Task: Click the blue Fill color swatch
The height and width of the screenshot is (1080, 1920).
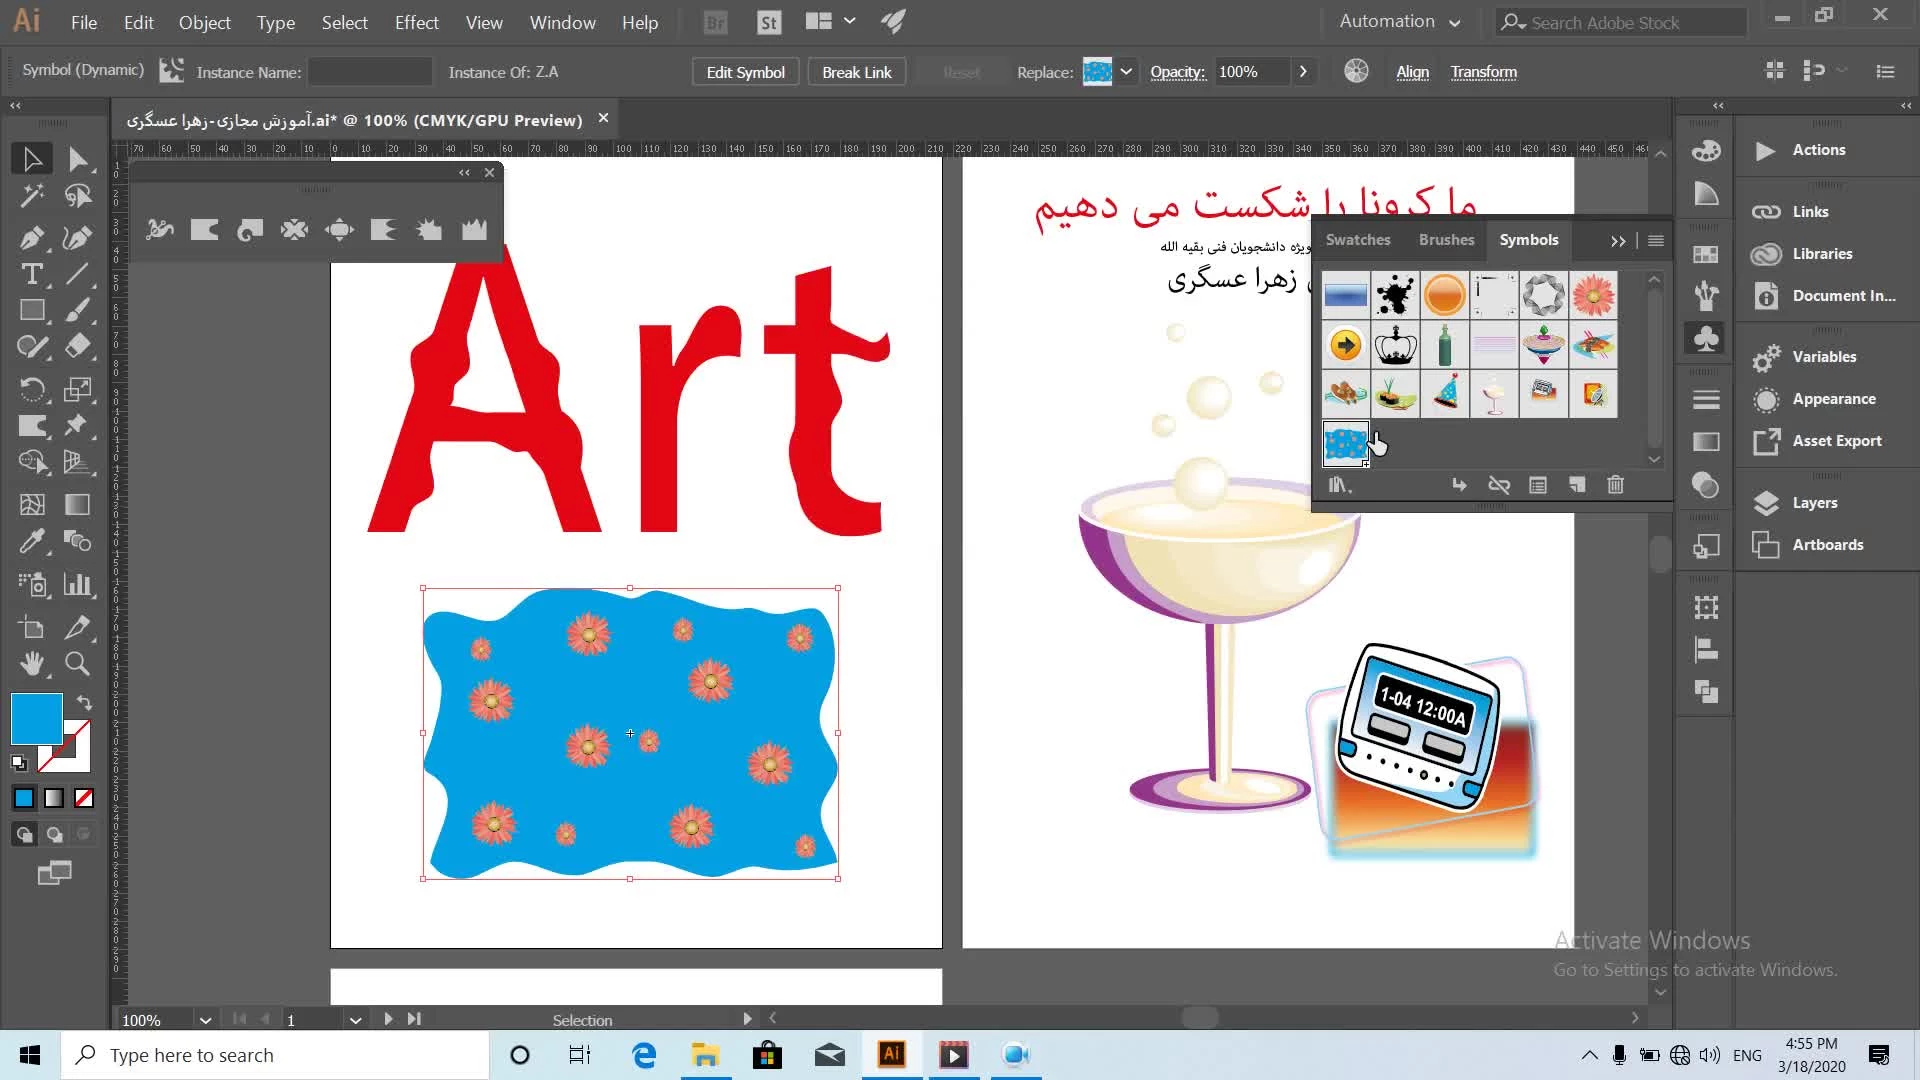Action: click(36, 718)
